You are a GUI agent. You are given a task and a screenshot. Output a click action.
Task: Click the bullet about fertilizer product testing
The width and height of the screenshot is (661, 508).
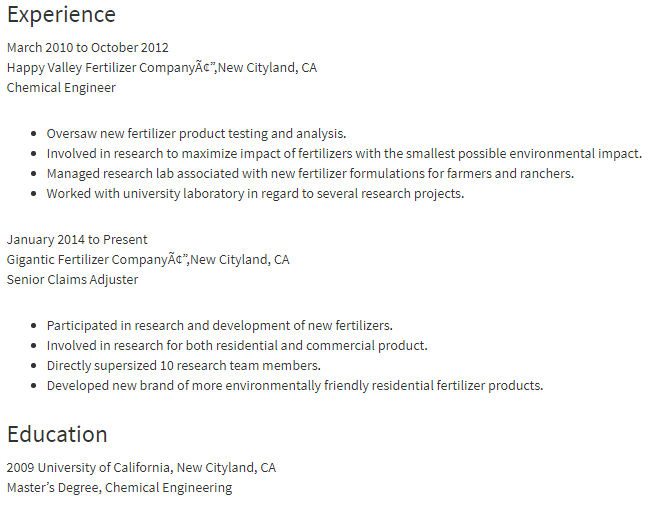[x=196, y=134]
